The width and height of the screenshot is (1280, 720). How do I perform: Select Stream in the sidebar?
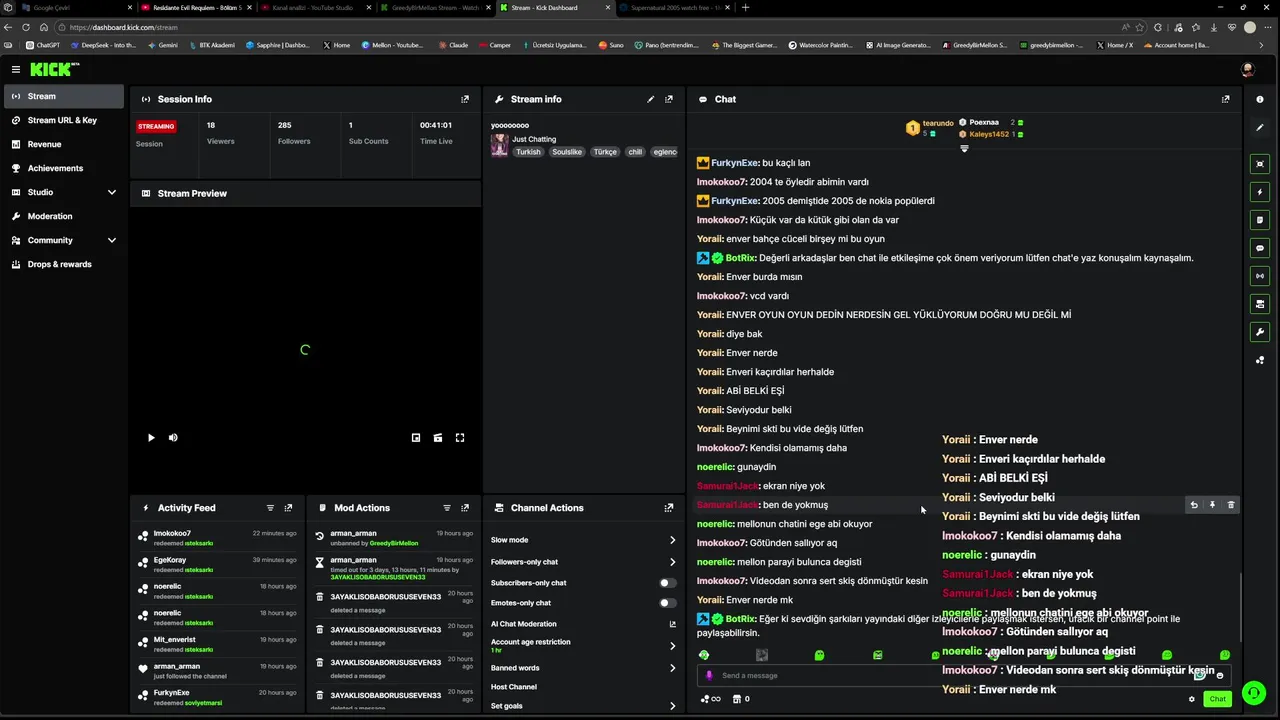pos(64,96)
